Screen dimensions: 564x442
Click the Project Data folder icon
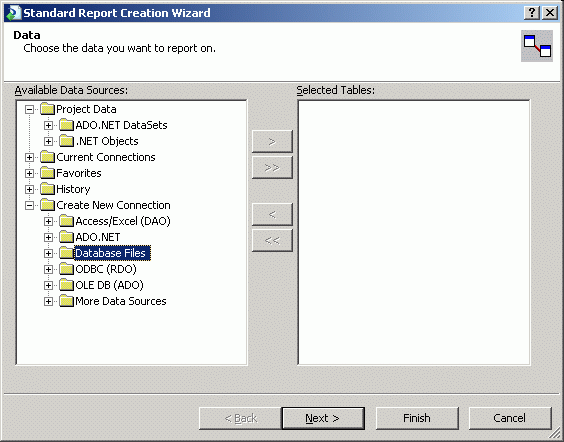[x=47, y=109]
